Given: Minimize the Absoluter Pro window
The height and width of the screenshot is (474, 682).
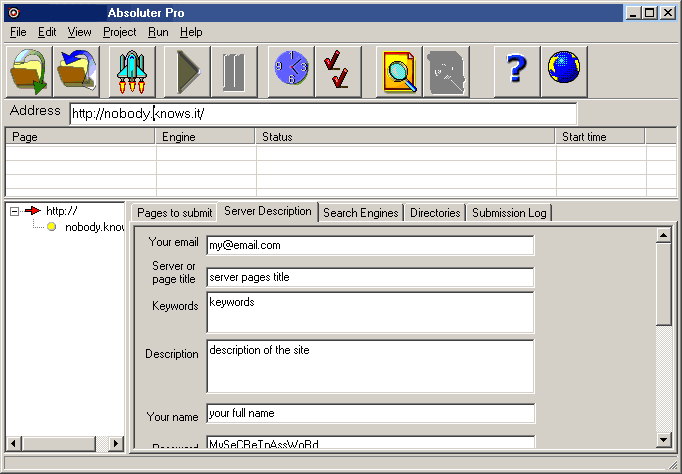Looking at the screenshot, I should pos(633,13).
